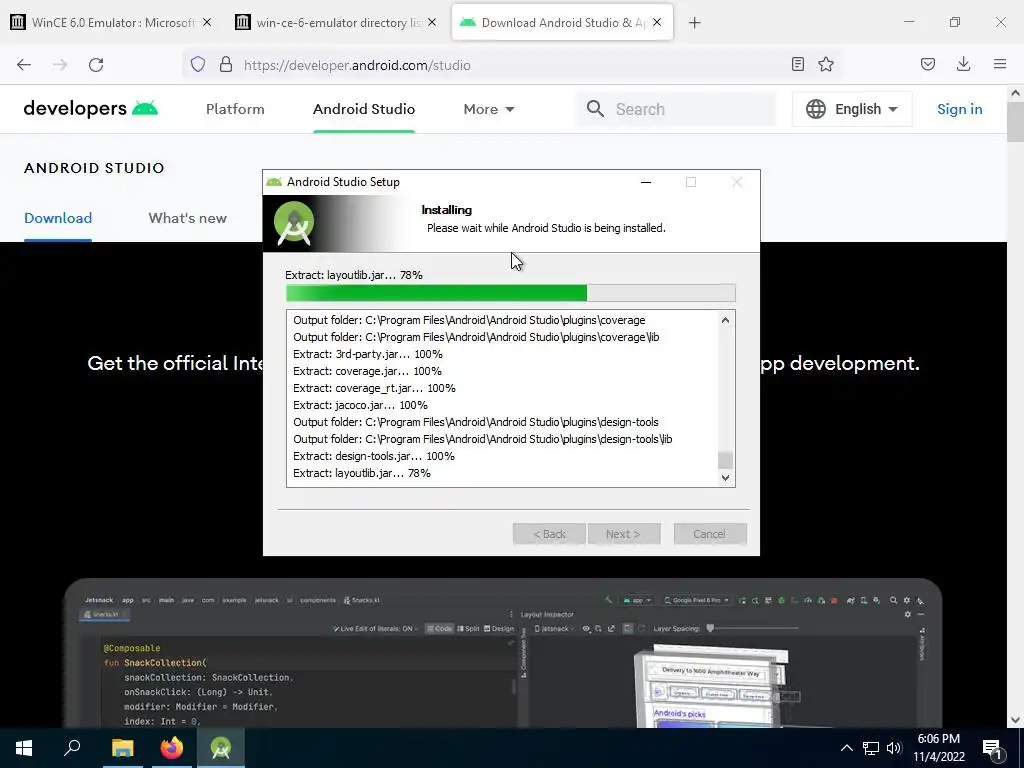Open a new browser tab with plus
Image resolution: width=1024 pixels, height=768 pixels.
[695, 23]
